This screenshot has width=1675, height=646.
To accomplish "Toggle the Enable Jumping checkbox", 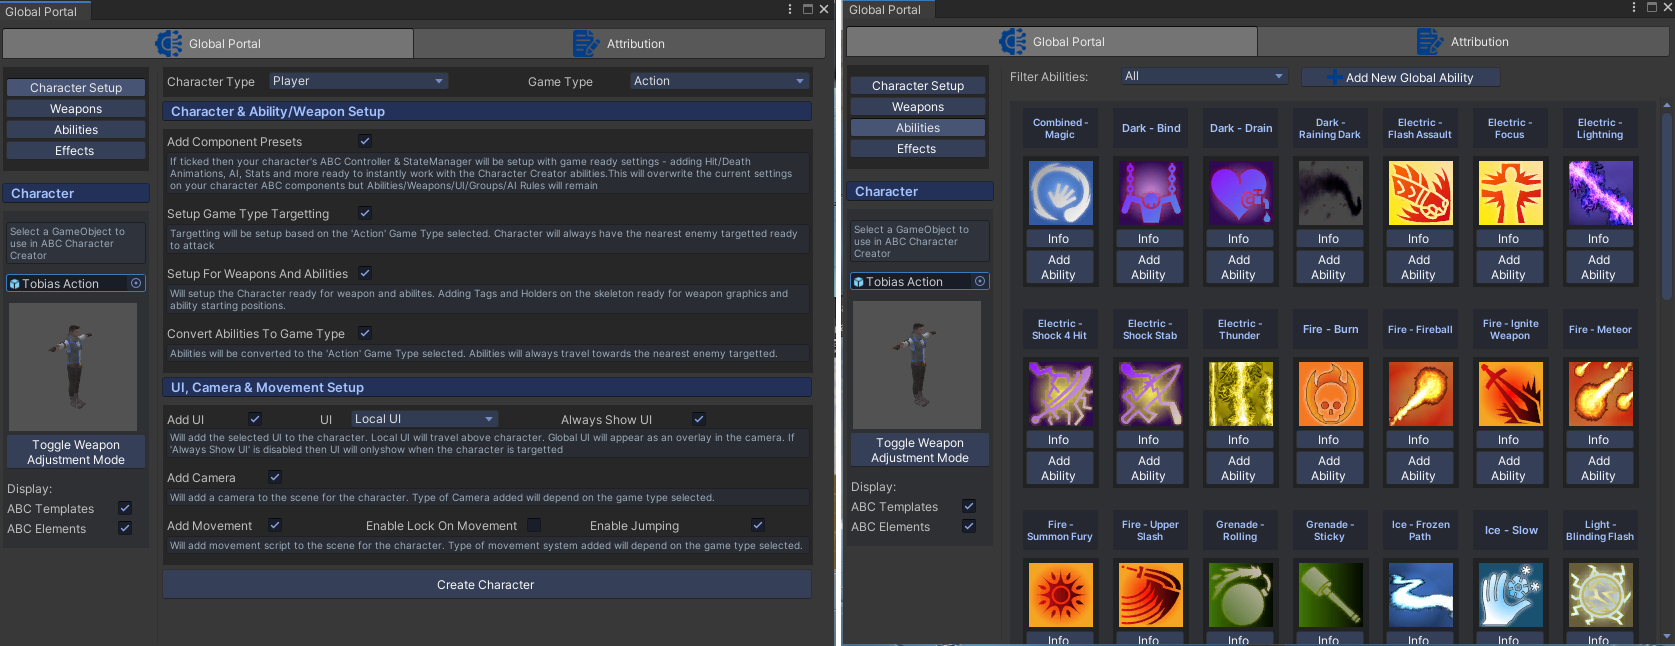I will tap(758, 525).
